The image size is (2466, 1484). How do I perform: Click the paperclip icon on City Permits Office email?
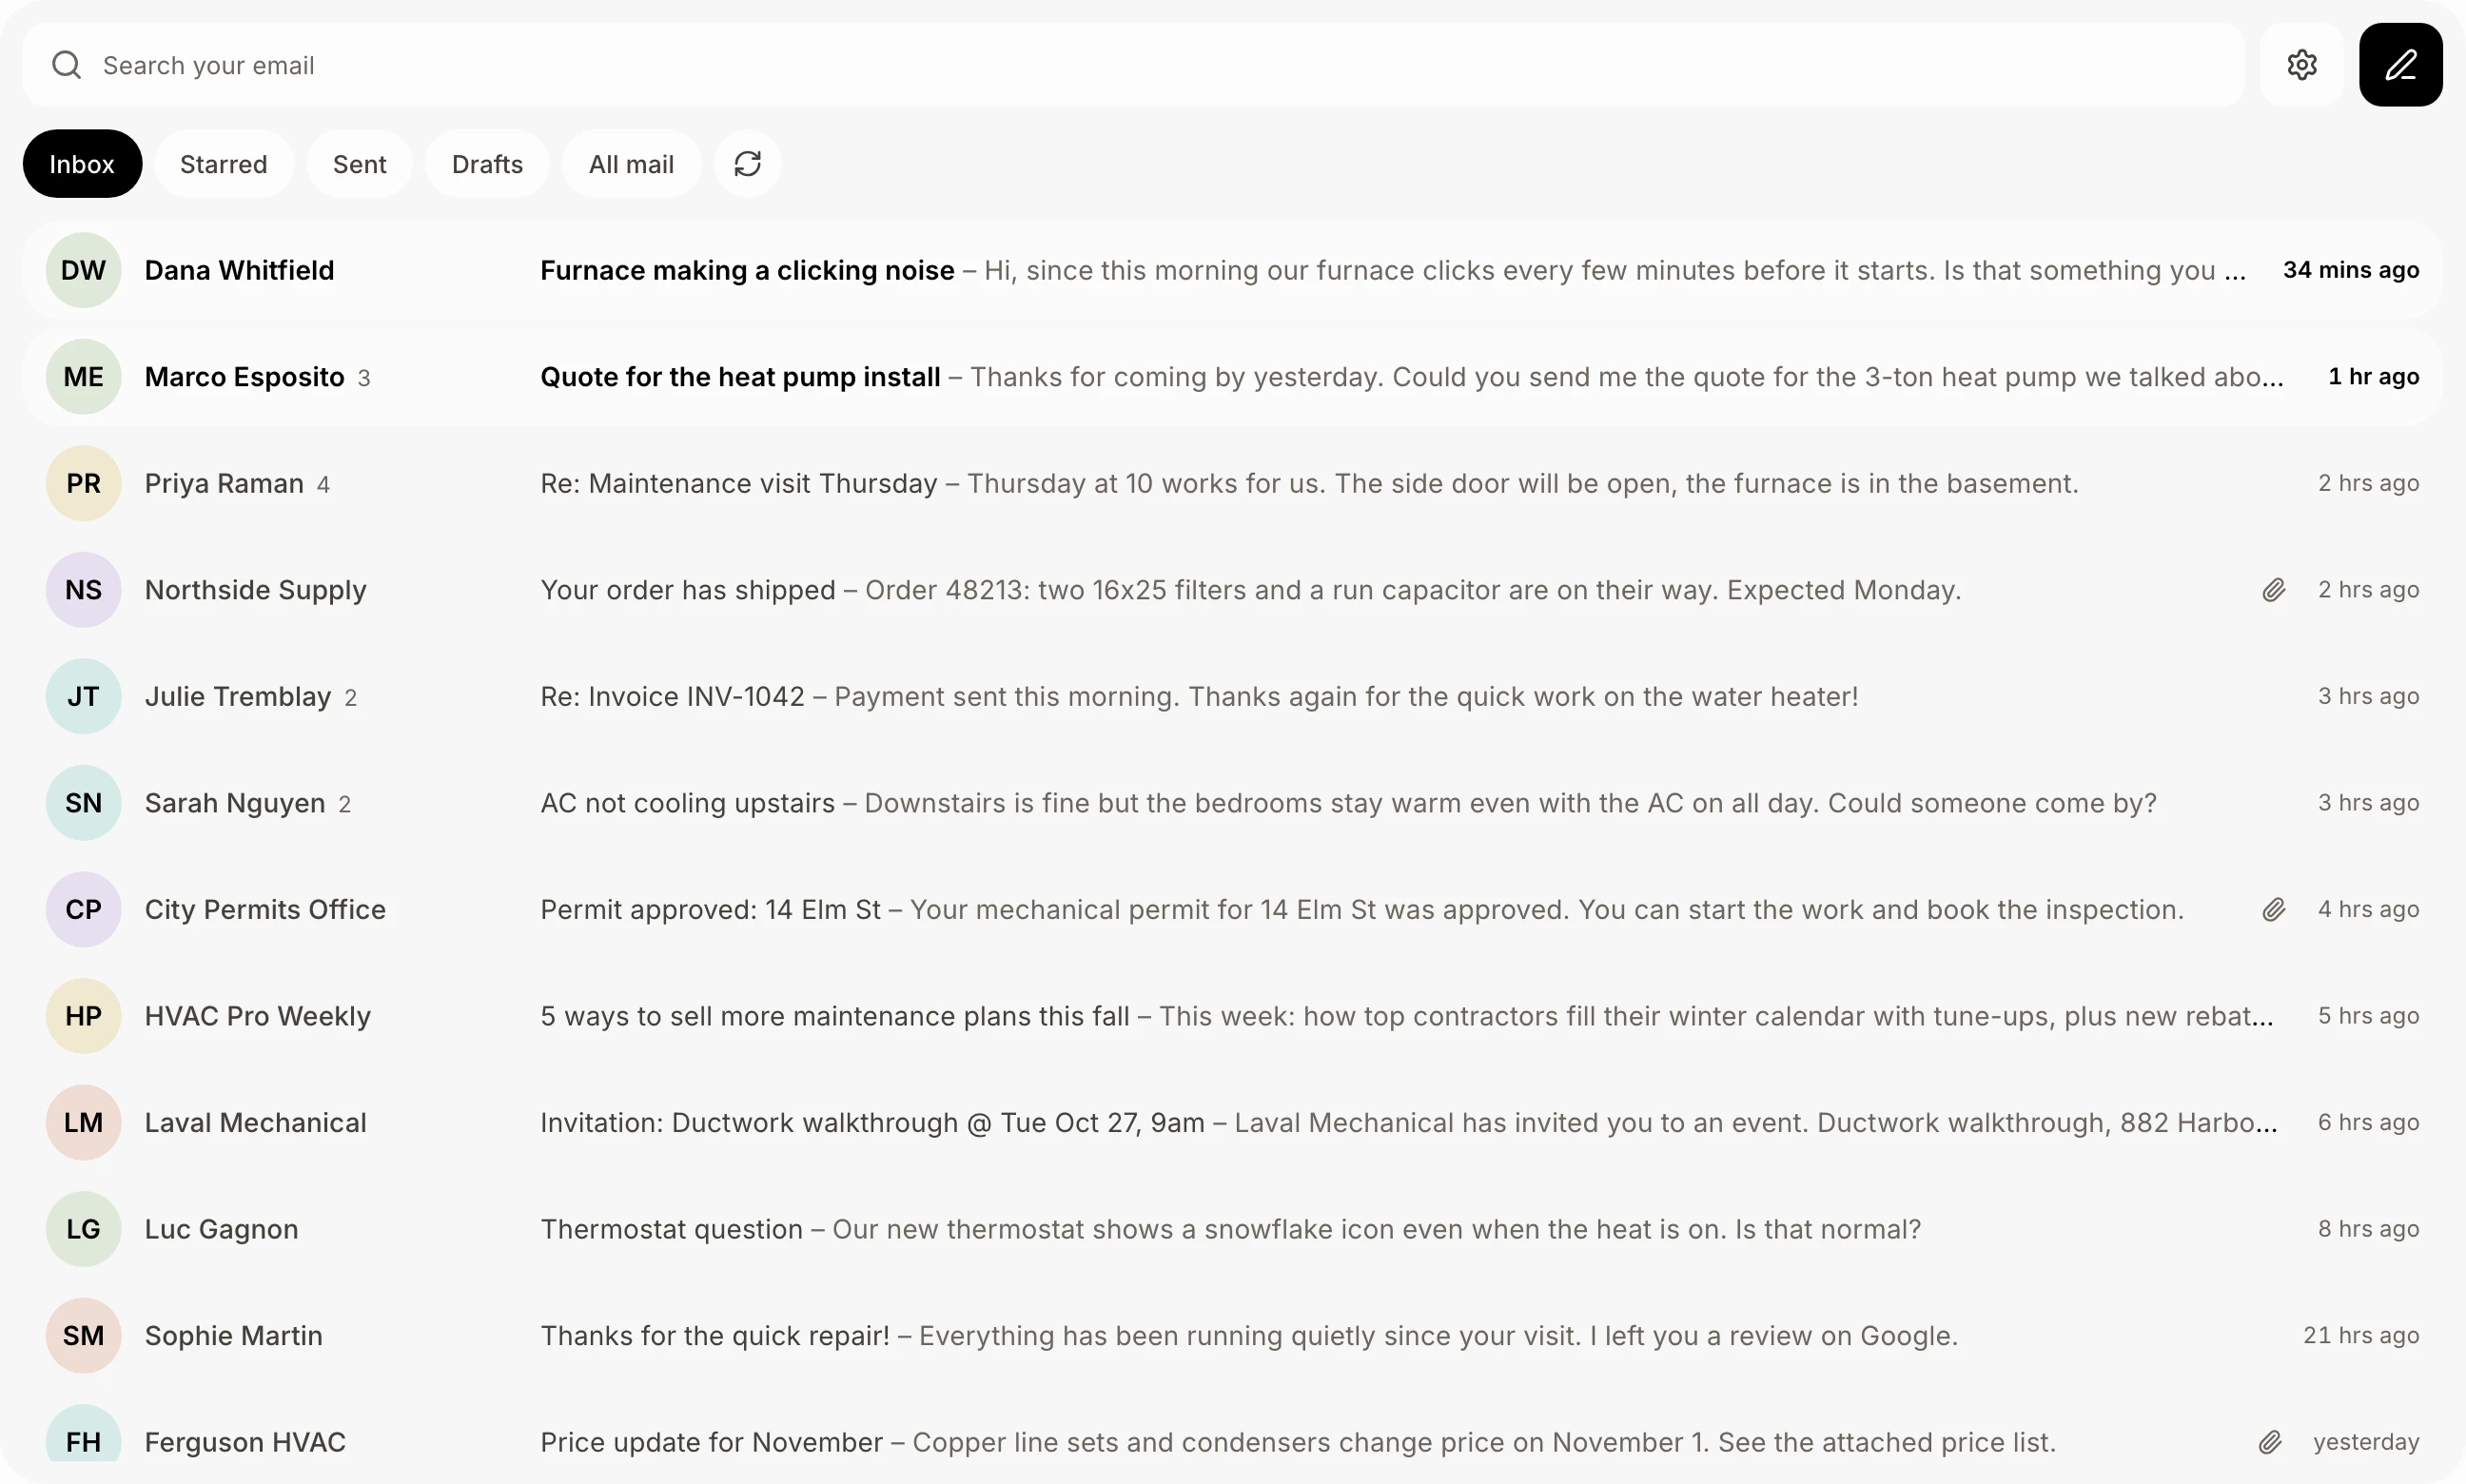point(2273,910)
